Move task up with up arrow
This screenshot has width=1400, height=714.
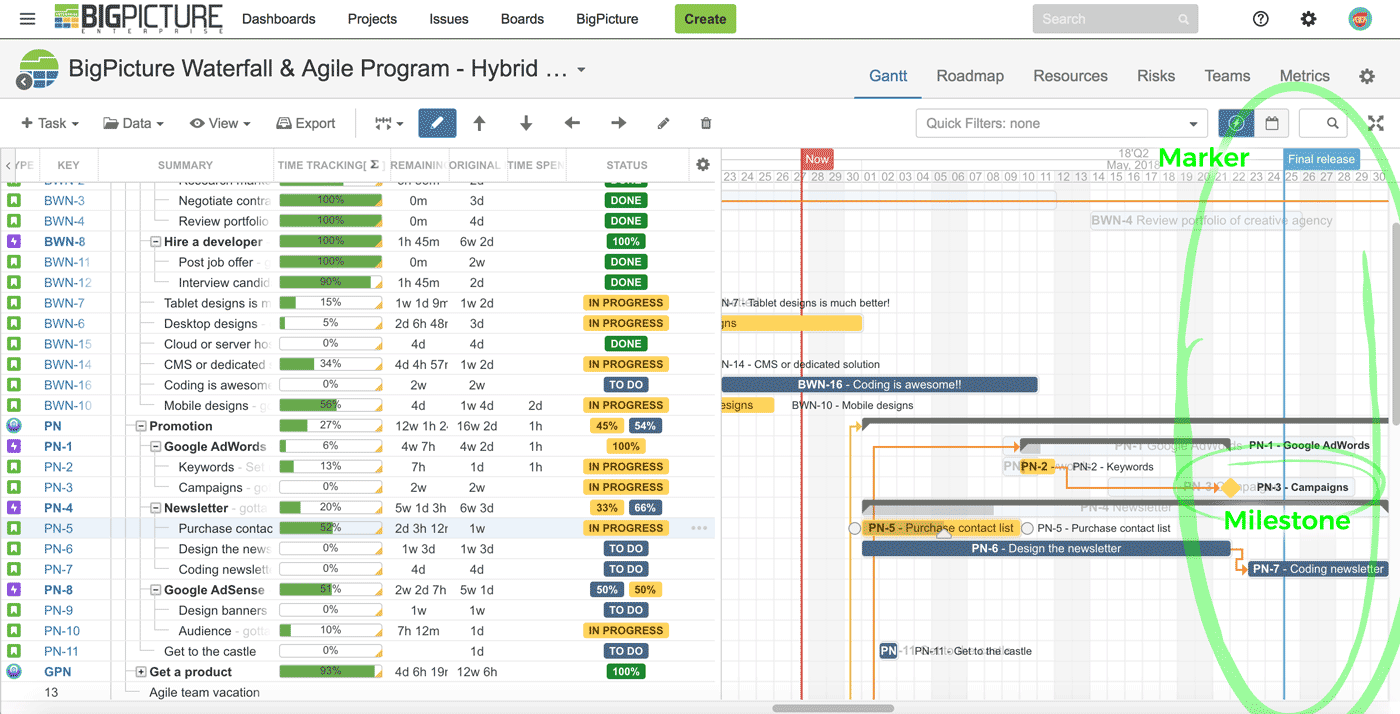479,123
